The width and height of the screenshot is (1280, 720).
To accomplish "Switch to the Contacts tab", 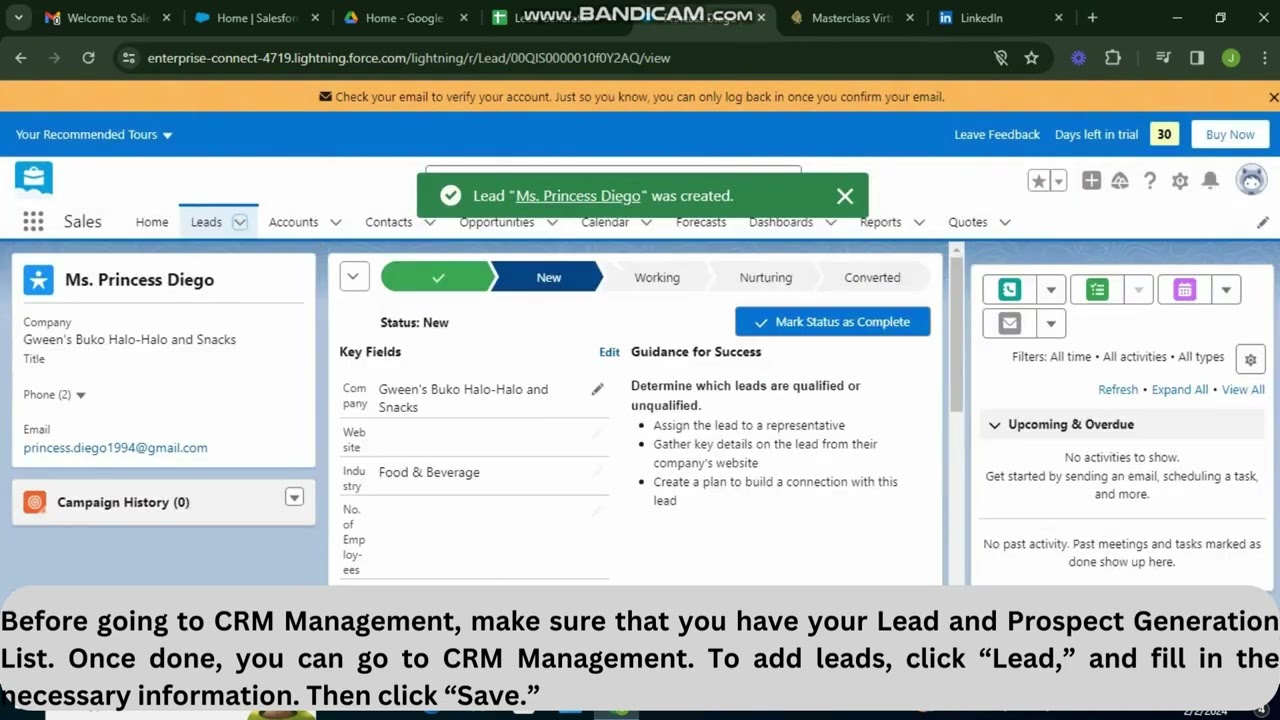I will point(388,222).
